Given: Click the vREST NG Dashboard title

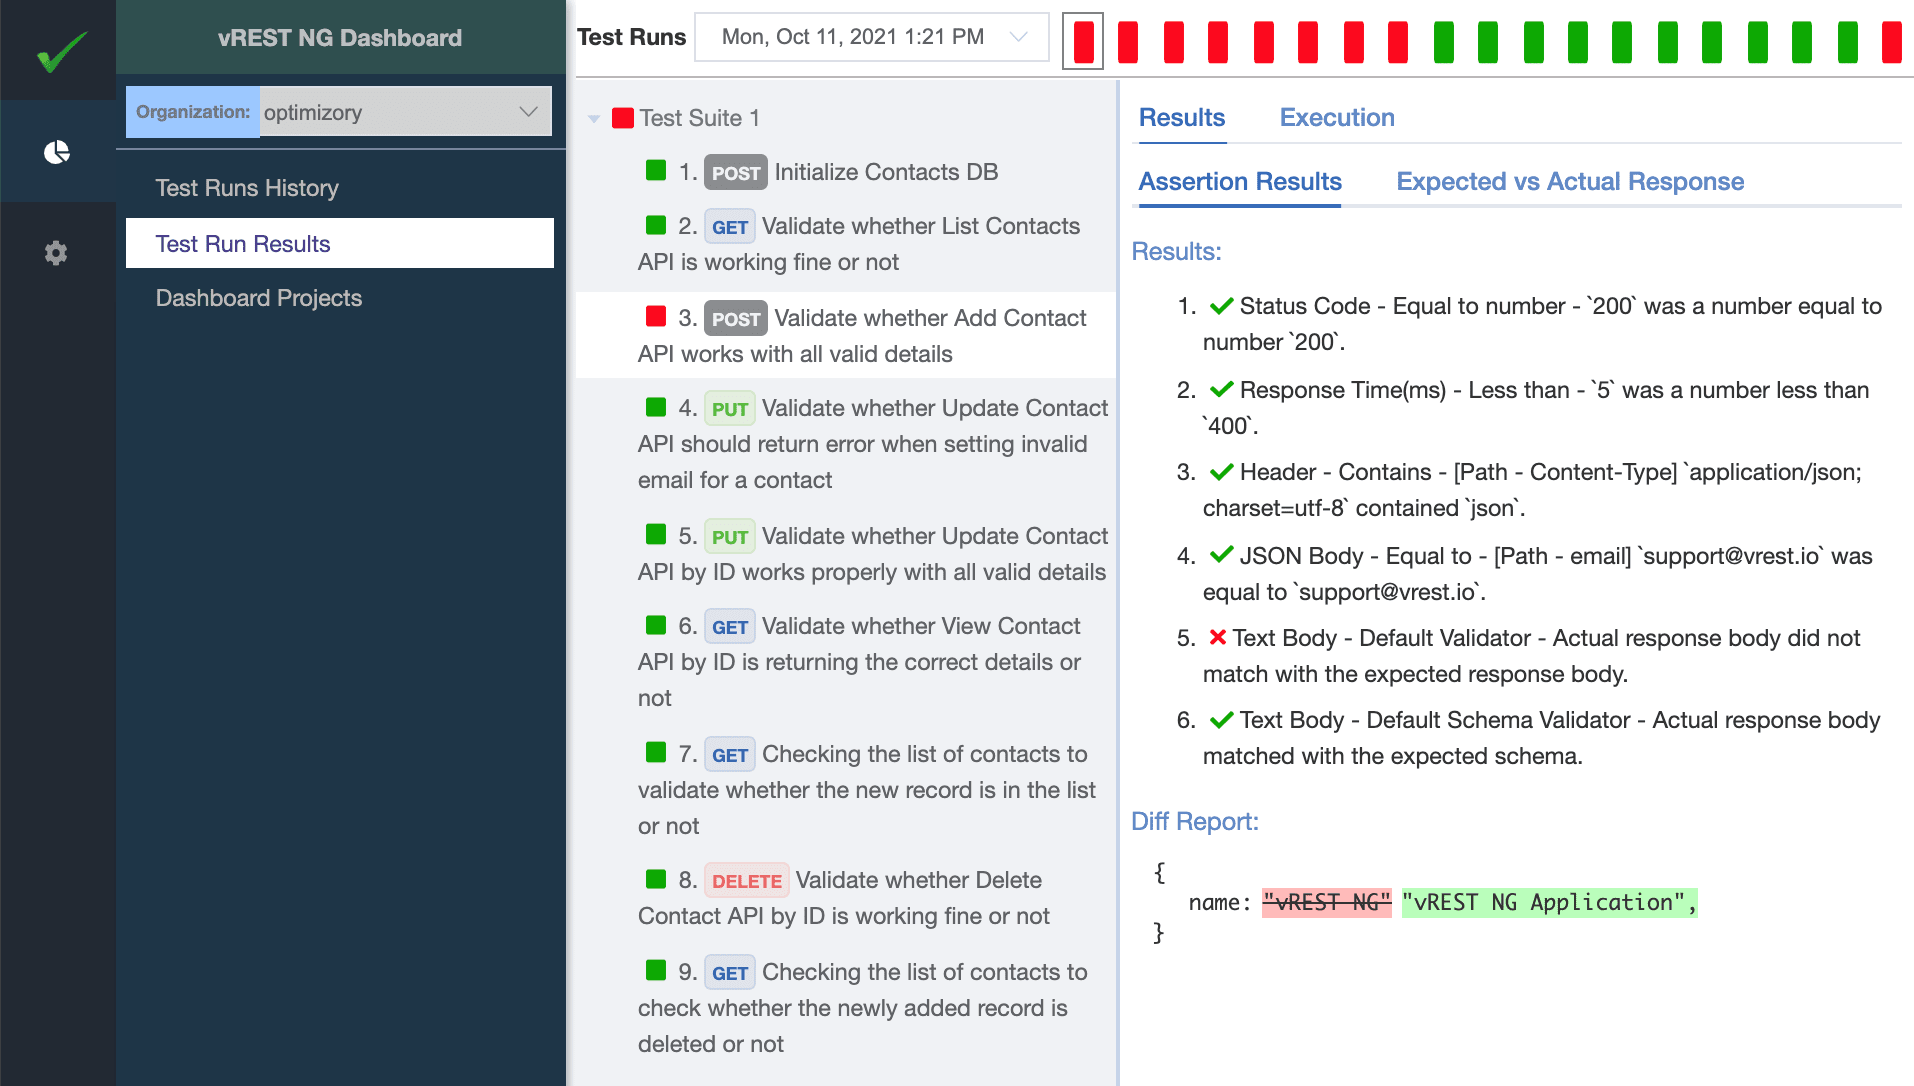Looking at the screenshot, I should point(340,38).
